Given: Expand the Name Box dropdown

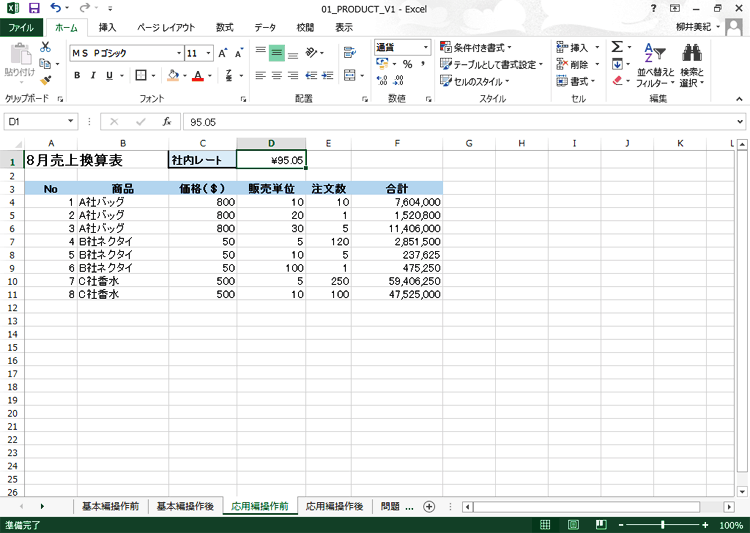Looking at the screenshot, I should (x=70, y=122).
